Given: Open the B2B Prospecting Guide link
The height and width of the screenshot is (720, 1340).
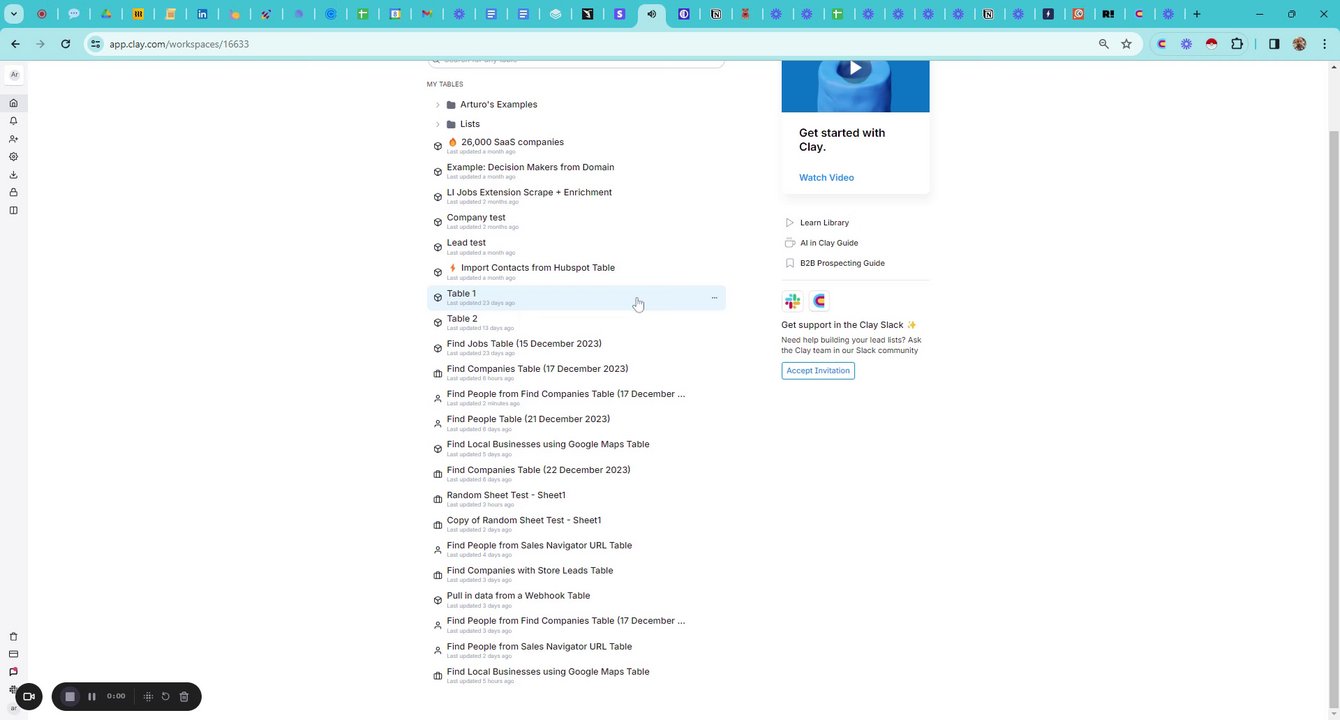Looking at the screenshot, I should click(842, 263).
